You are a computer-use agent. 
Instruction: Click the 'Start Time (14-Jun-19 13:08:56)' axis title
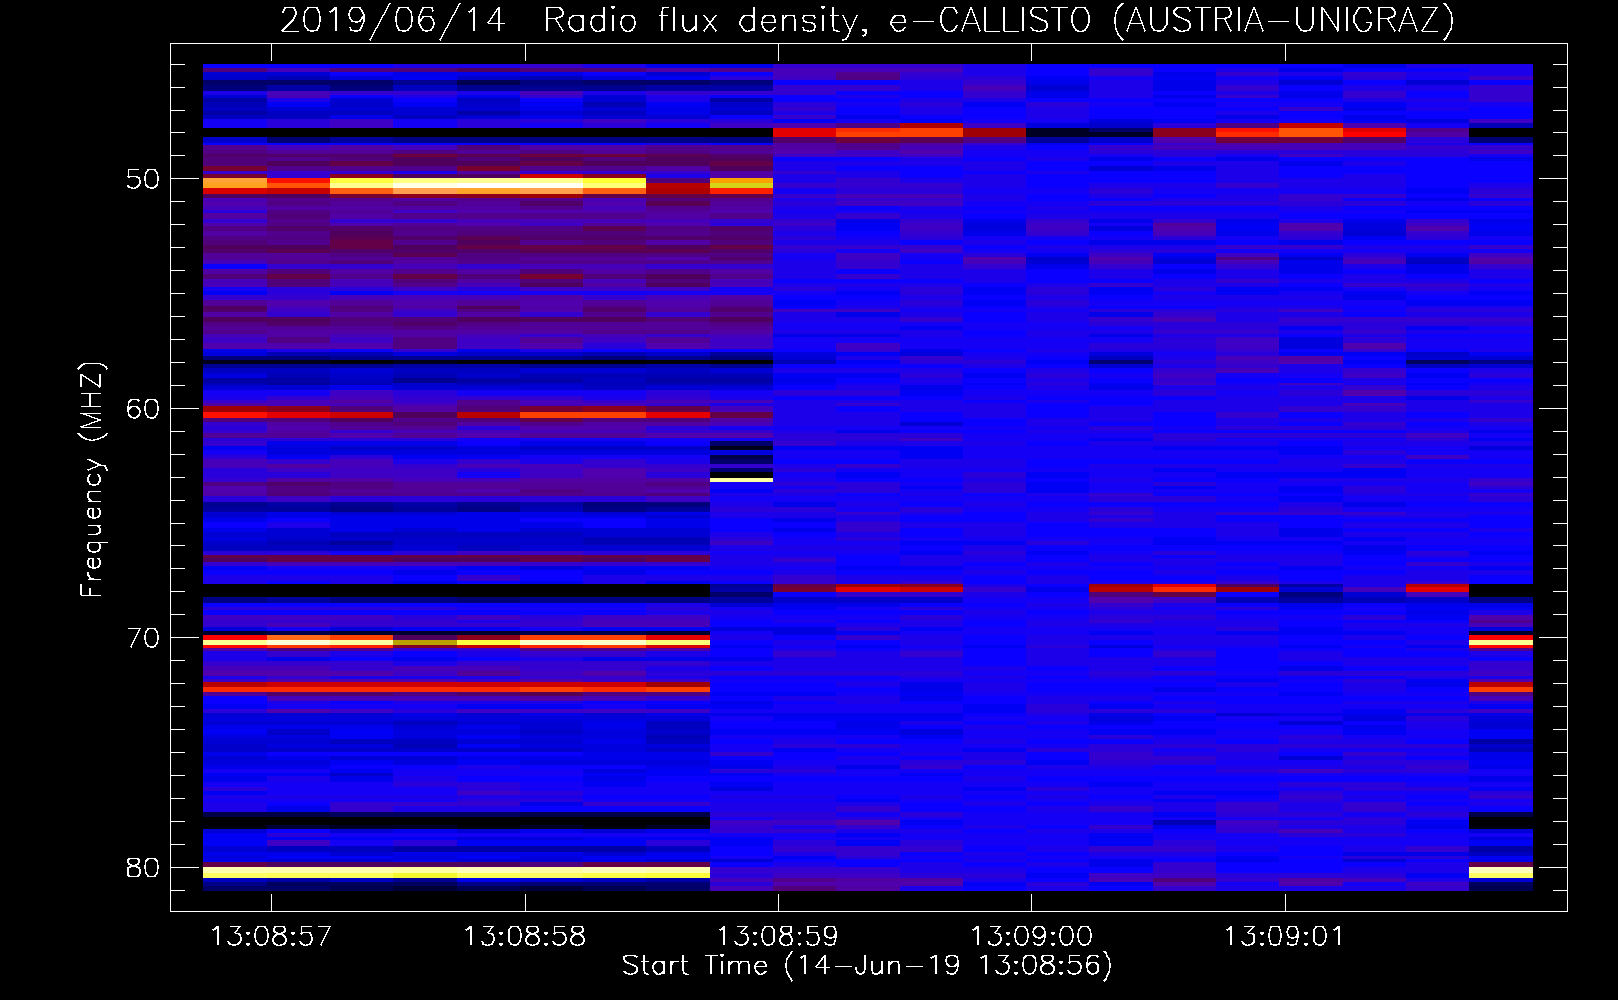pyautogui.click(x=867, y=966)
